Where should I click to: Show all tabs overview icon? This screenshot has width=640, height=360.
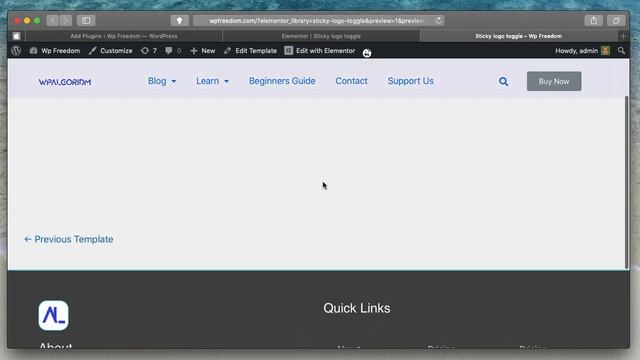pos(616,20)
